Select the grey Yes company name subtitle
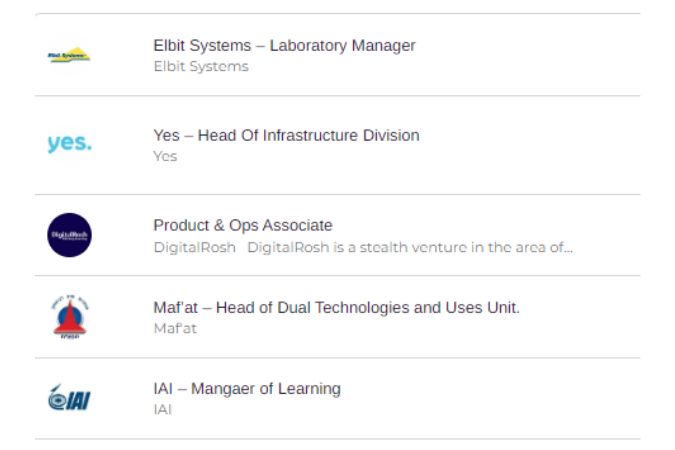 [165, 156]
